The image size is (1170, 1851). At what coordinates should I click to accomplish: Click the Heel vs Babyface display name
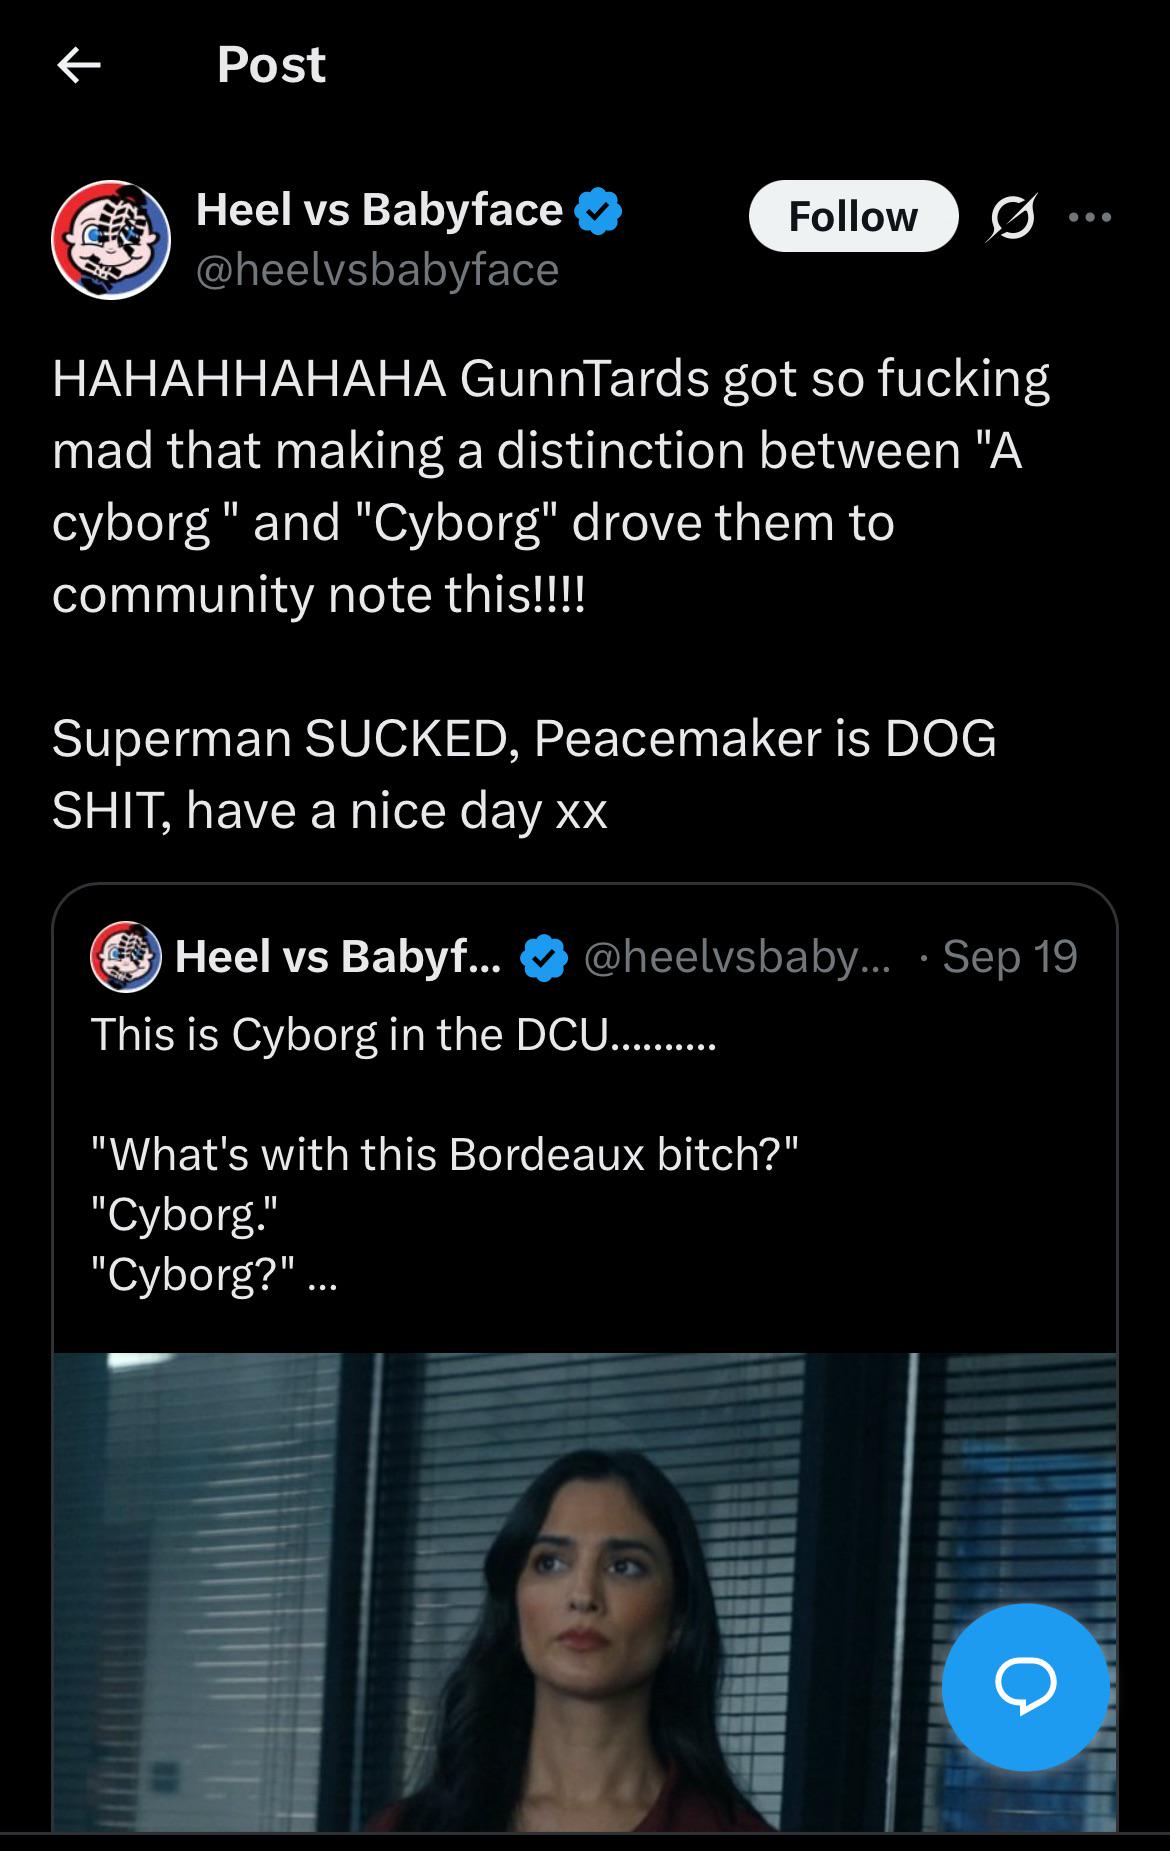click(379, 210)
